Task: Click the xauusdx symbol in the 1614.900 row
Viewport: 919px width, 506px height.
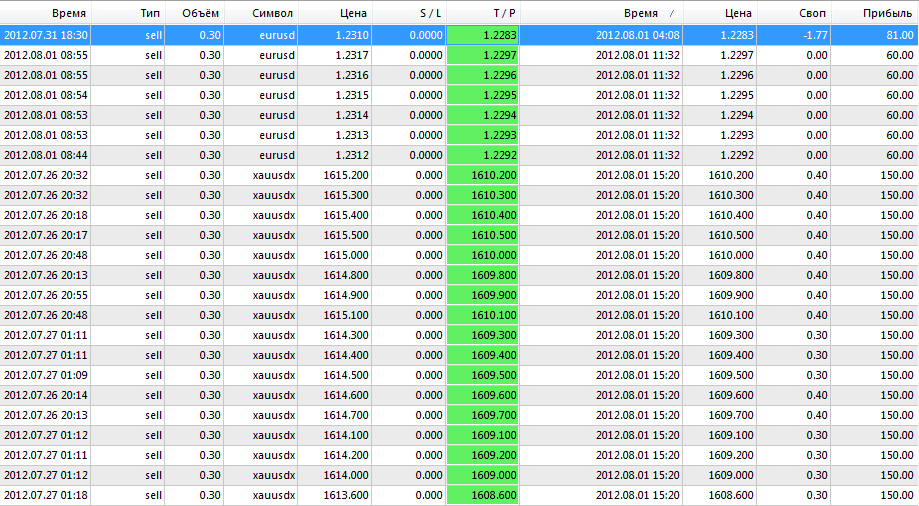Action: [x=274, y=295]
